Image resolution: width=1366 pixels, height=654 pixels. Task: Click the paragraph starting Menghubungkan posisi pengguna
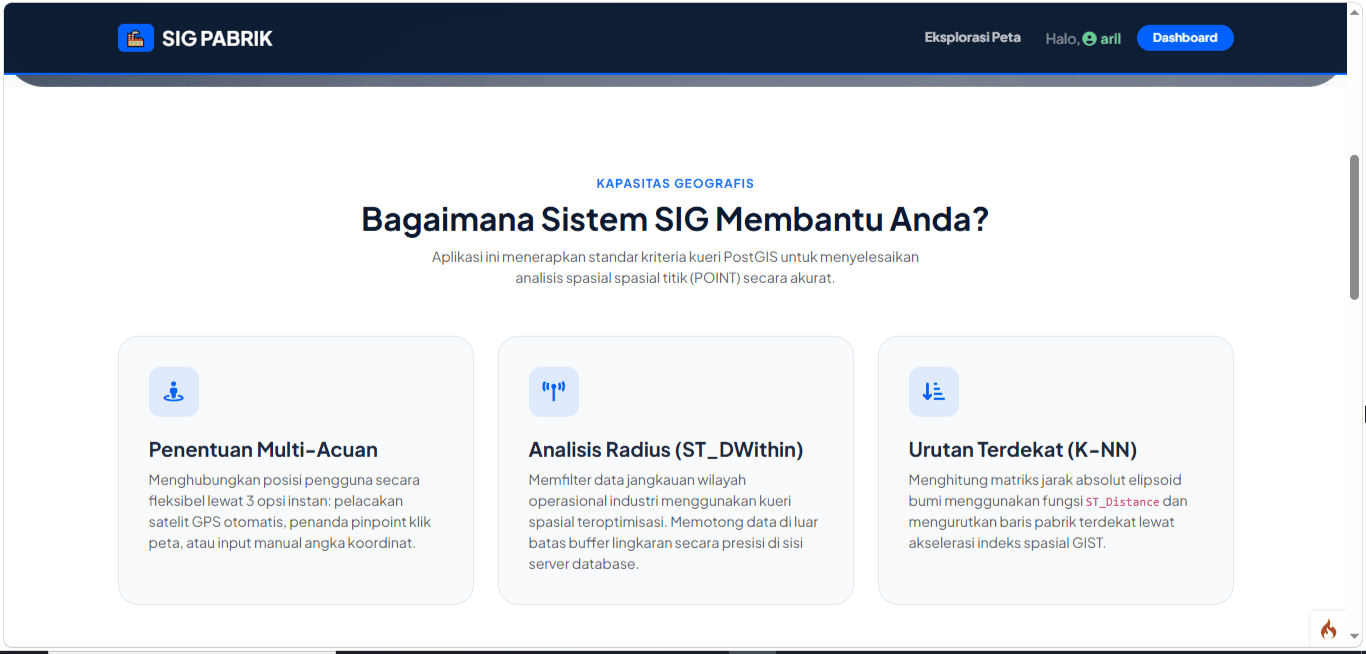(x=290, y=511)
